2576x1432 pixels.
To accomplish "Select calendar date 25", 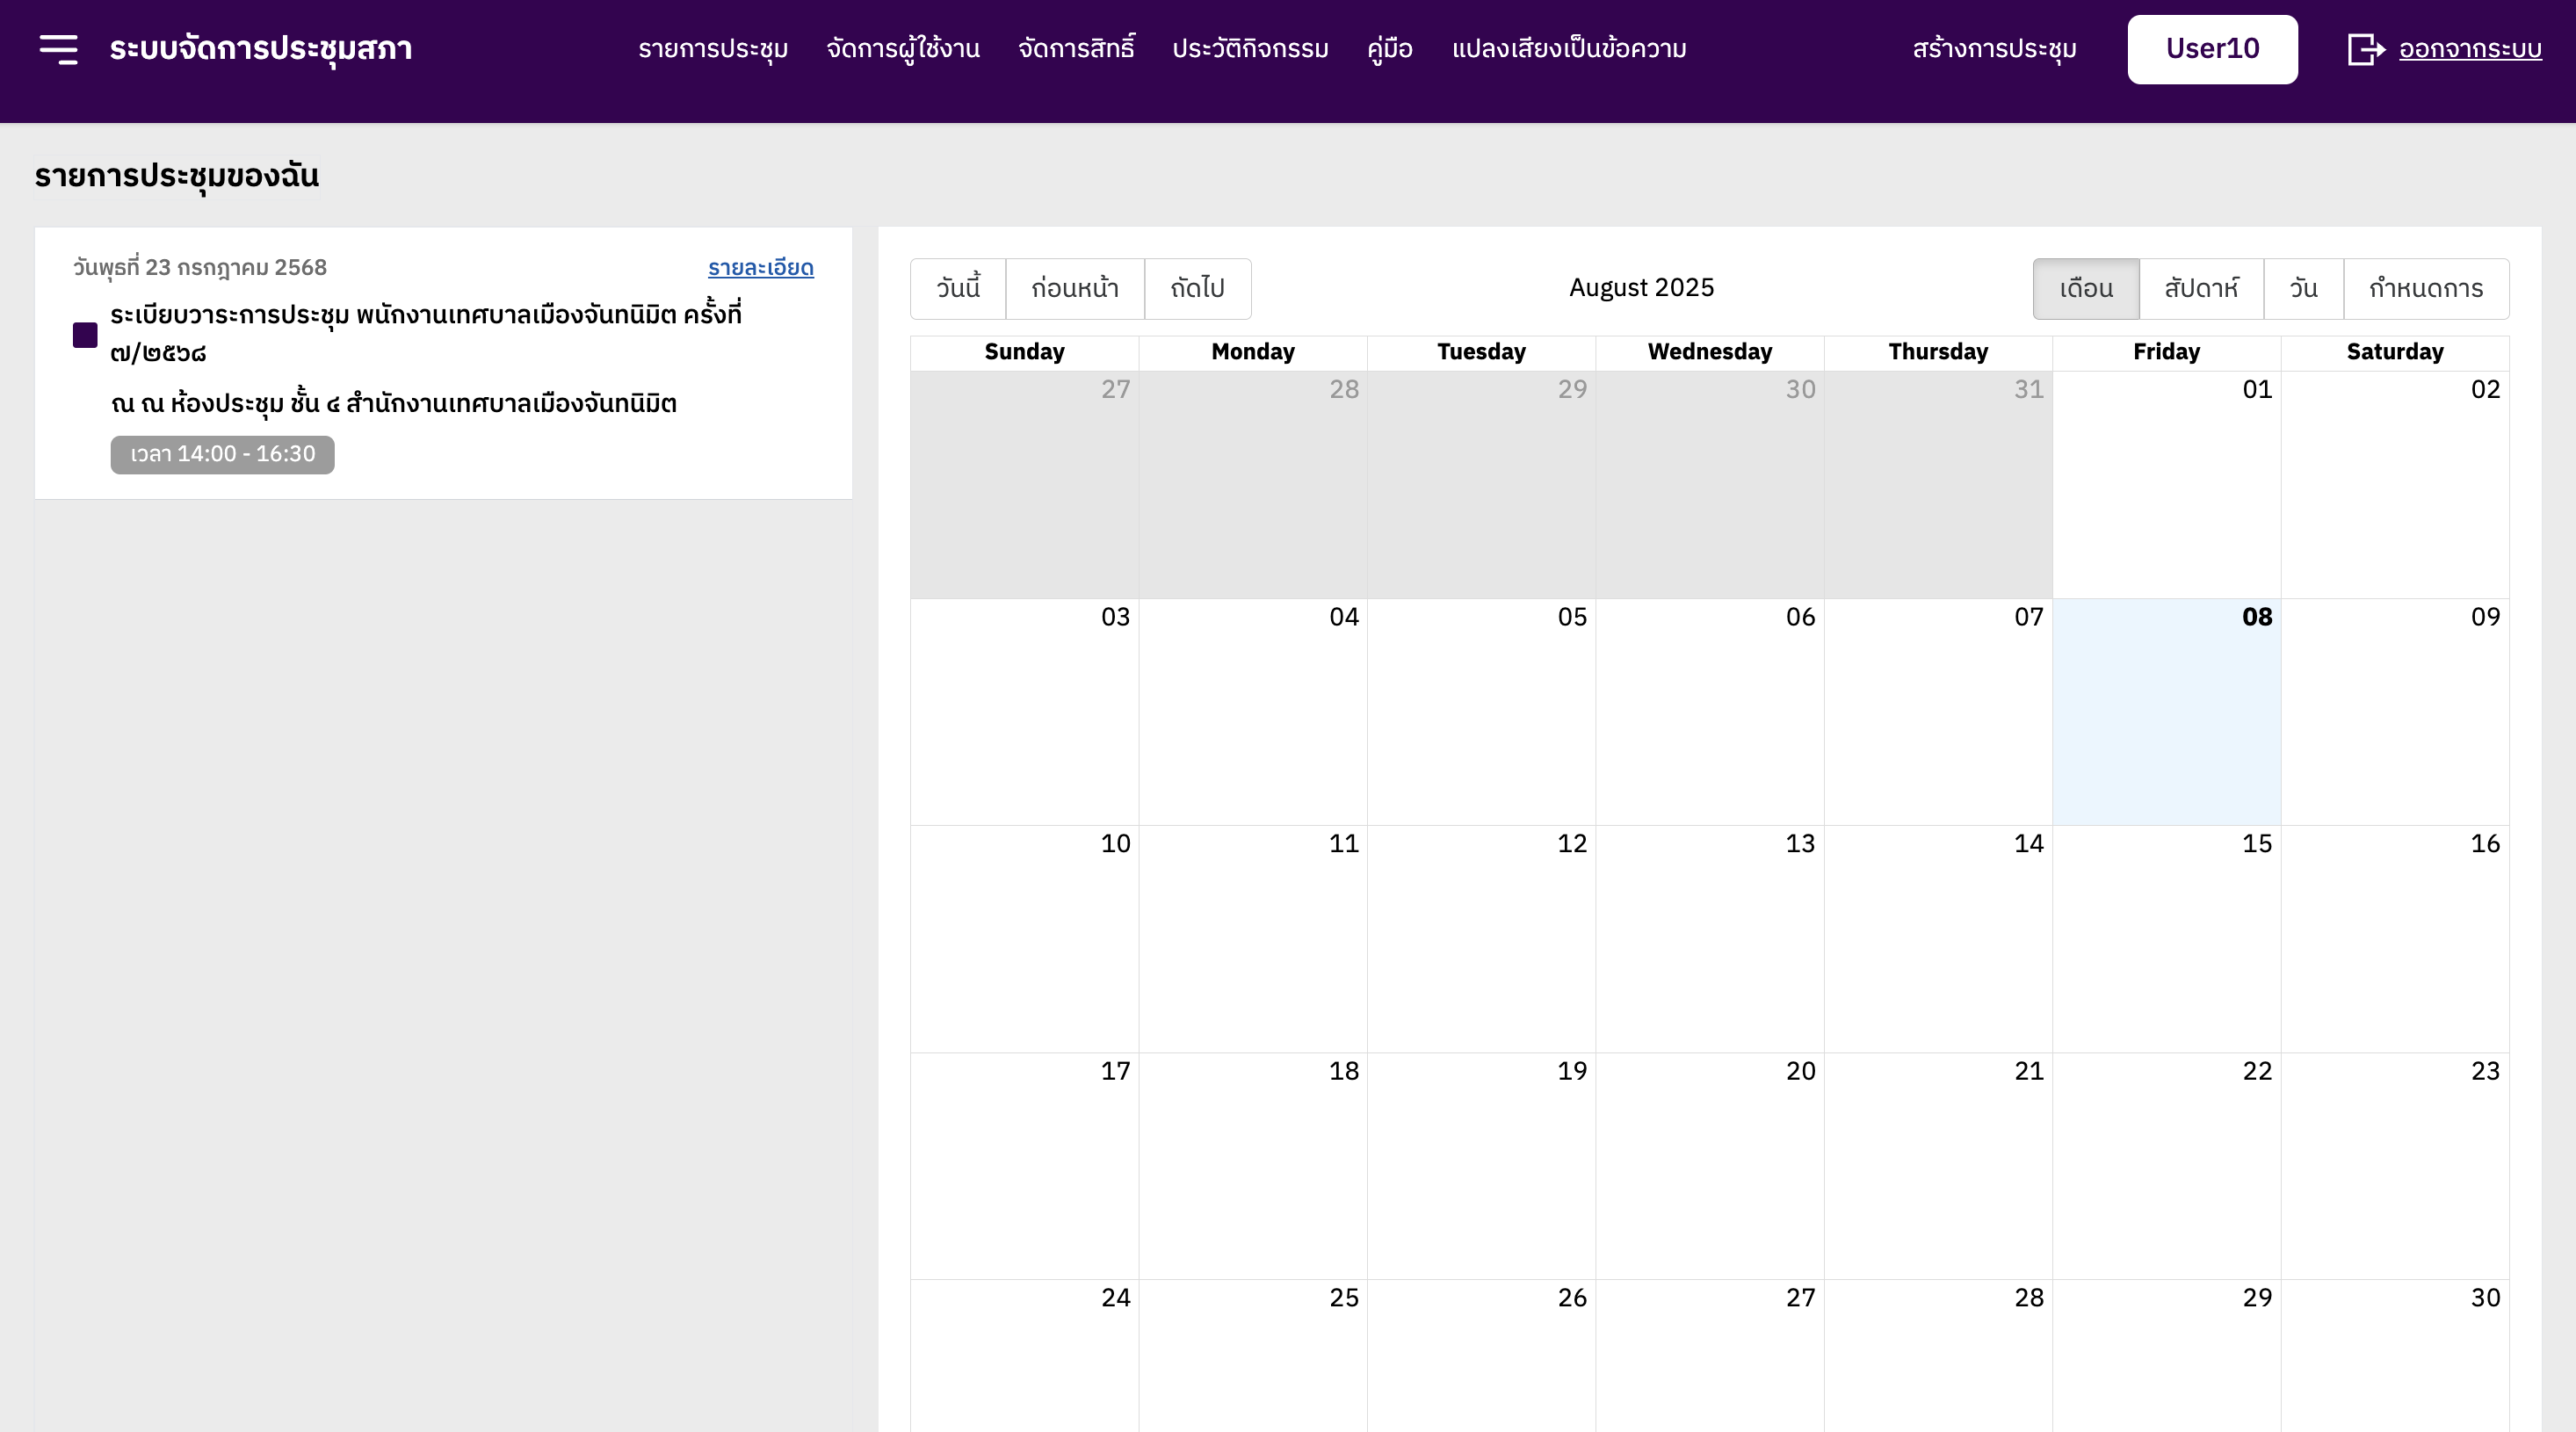I will click(1344, 1297).
